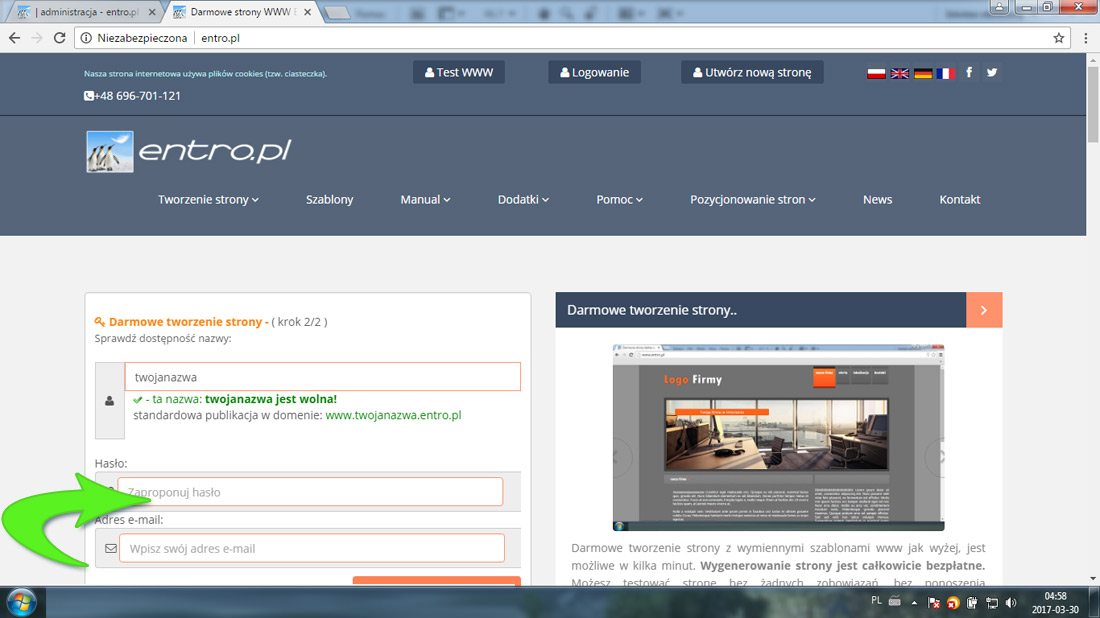Open the www.twojanazwa.entro.pl link
This screenshot has width=1100, height=618.
point(394,415)
